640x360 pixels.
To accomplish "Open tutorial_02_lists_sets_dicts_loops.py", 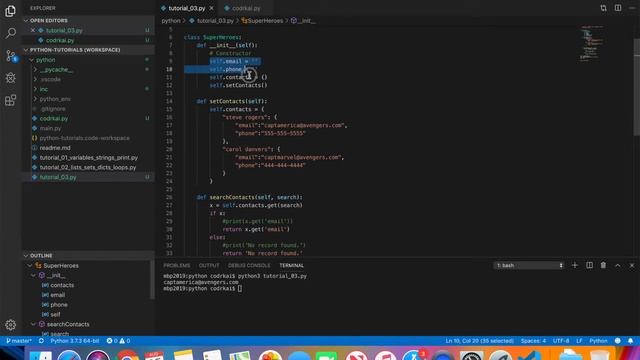I will pyautogui.click(x=88, y=167).
